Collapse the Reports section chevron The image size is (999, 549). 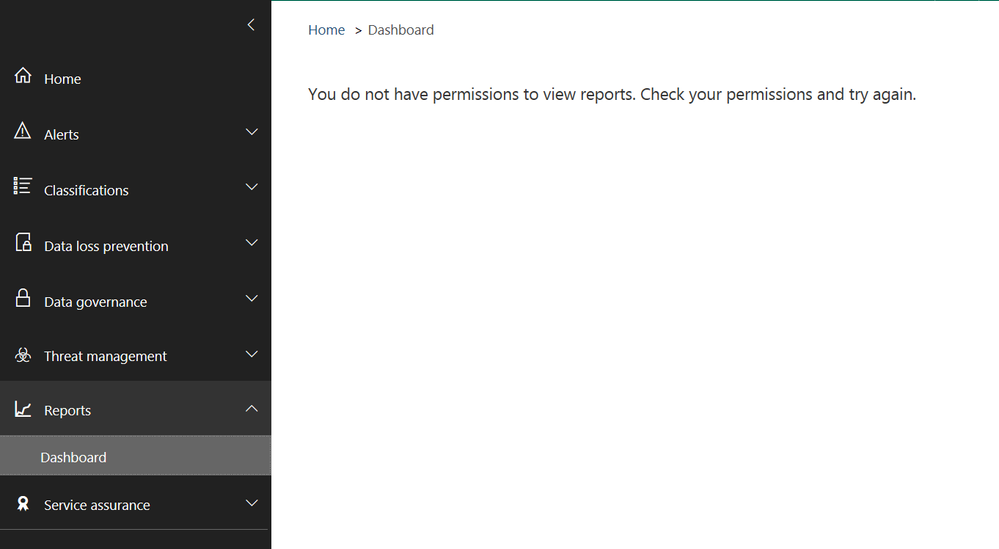pos(252,408)
